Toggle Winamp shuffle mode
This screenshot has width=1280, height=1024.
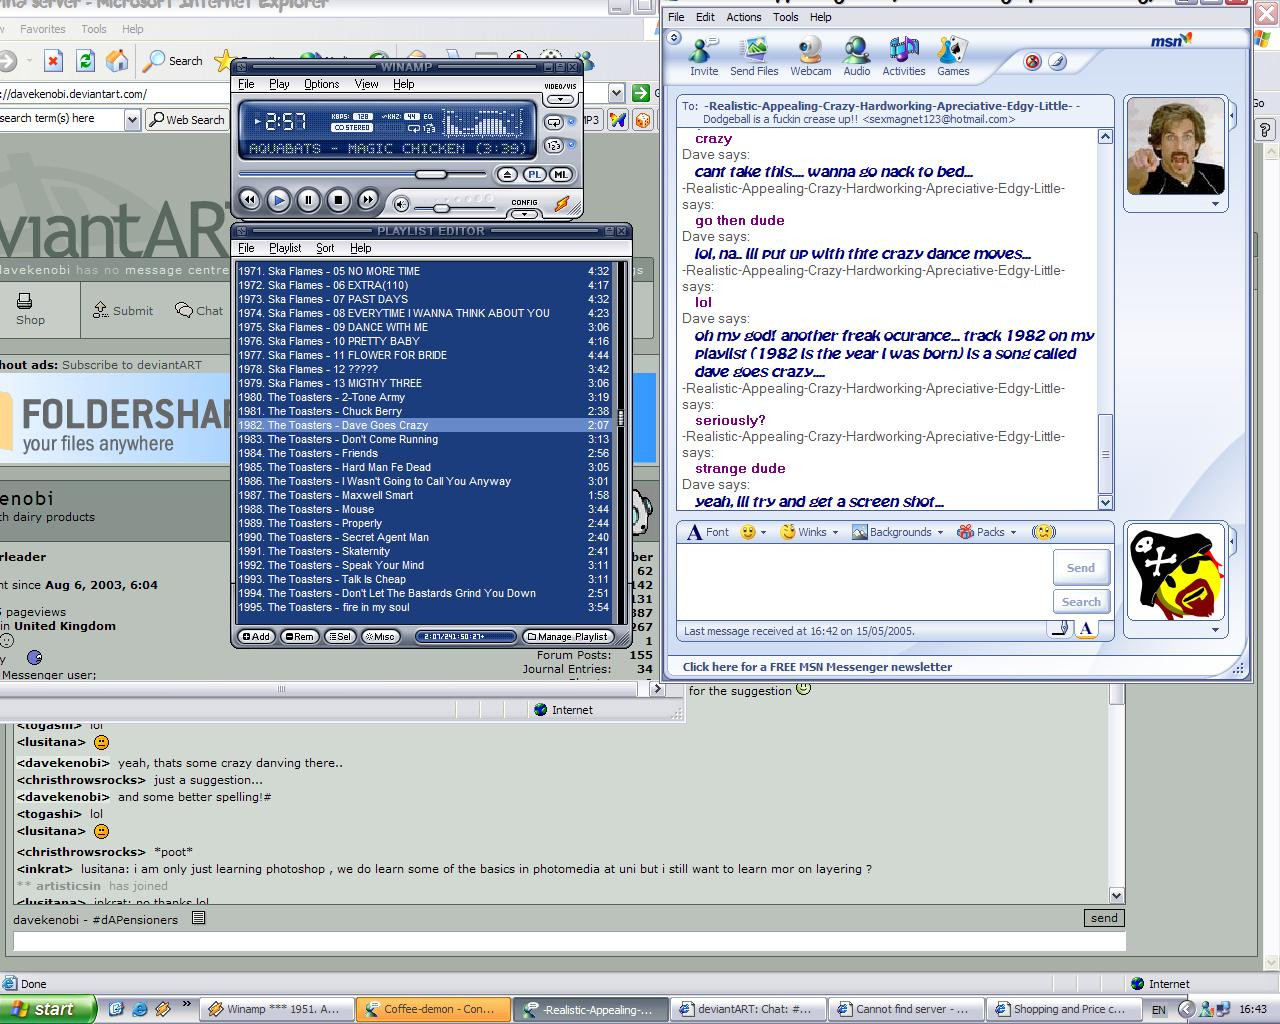point(553,145)
